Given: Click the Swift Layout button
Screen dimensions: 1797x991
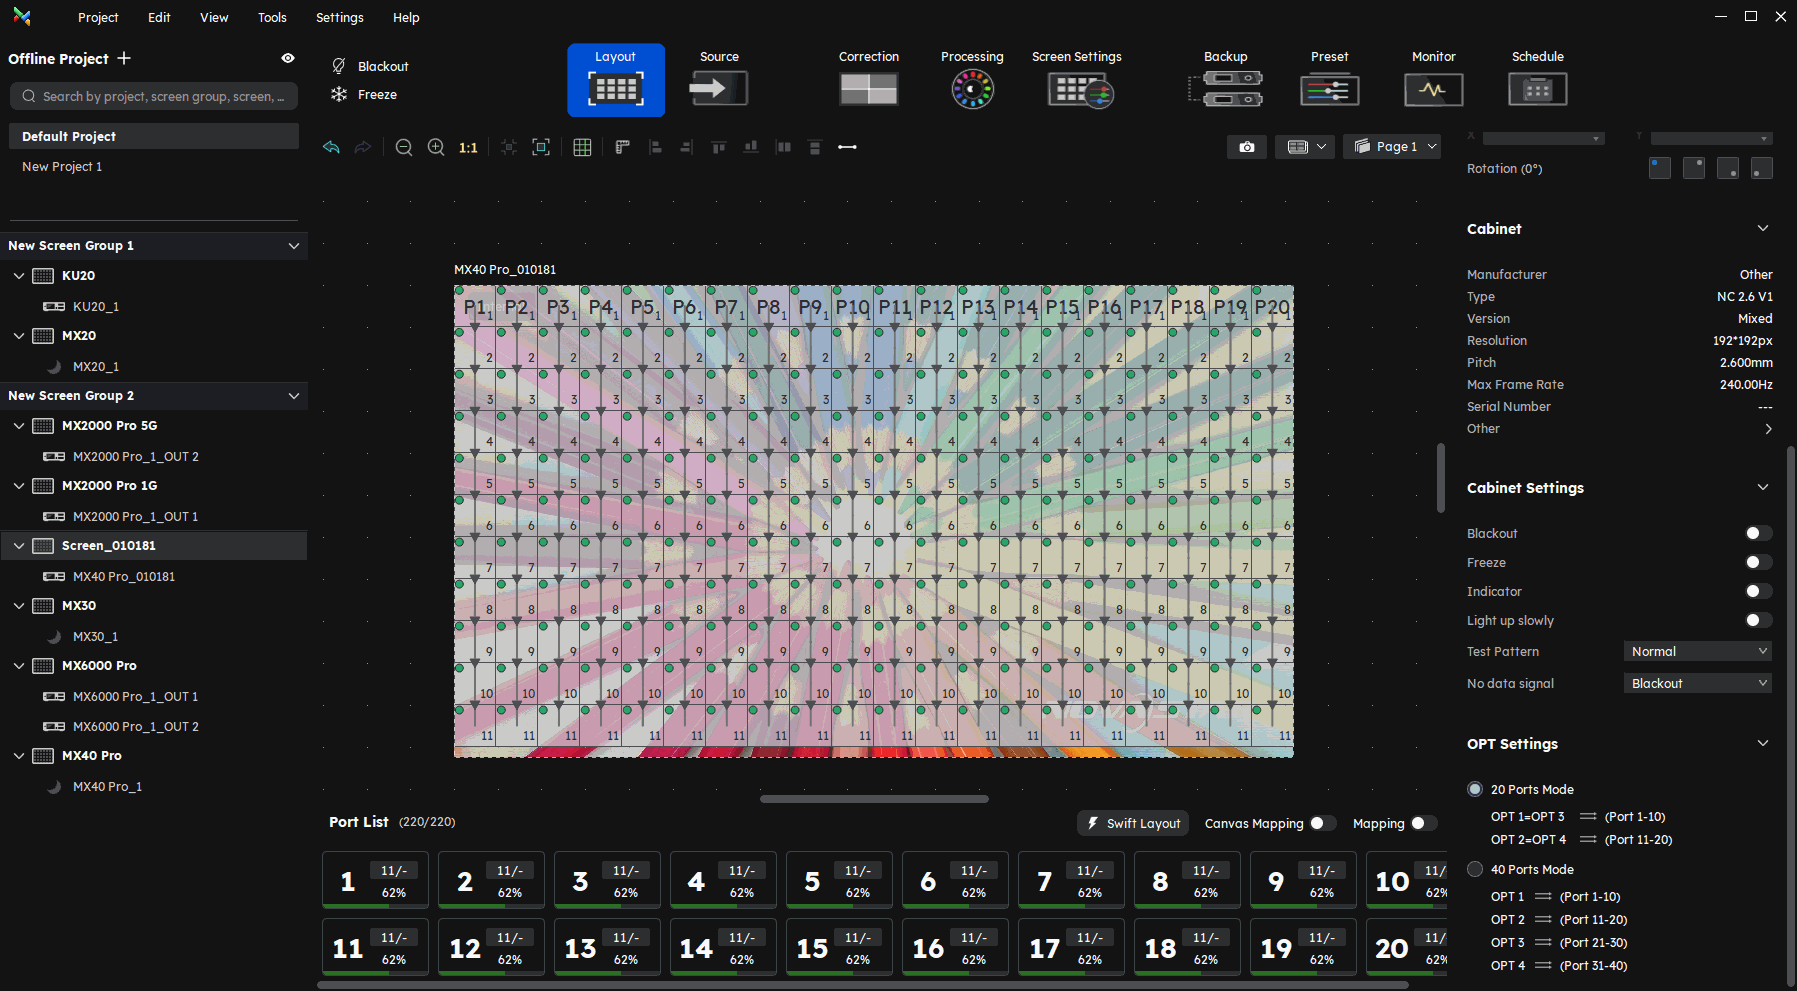Looking at the screenshot, I should (x=1133, y=823).
